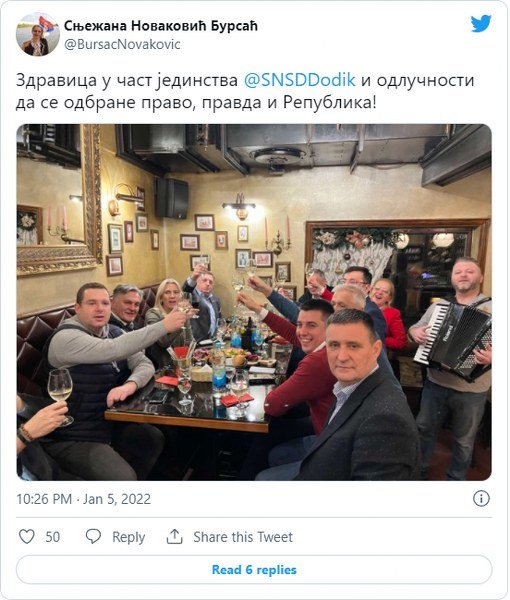Follow the @SNSDDodik mention link
The width and height of the screenshot is (510, 600).
(300, 80)
